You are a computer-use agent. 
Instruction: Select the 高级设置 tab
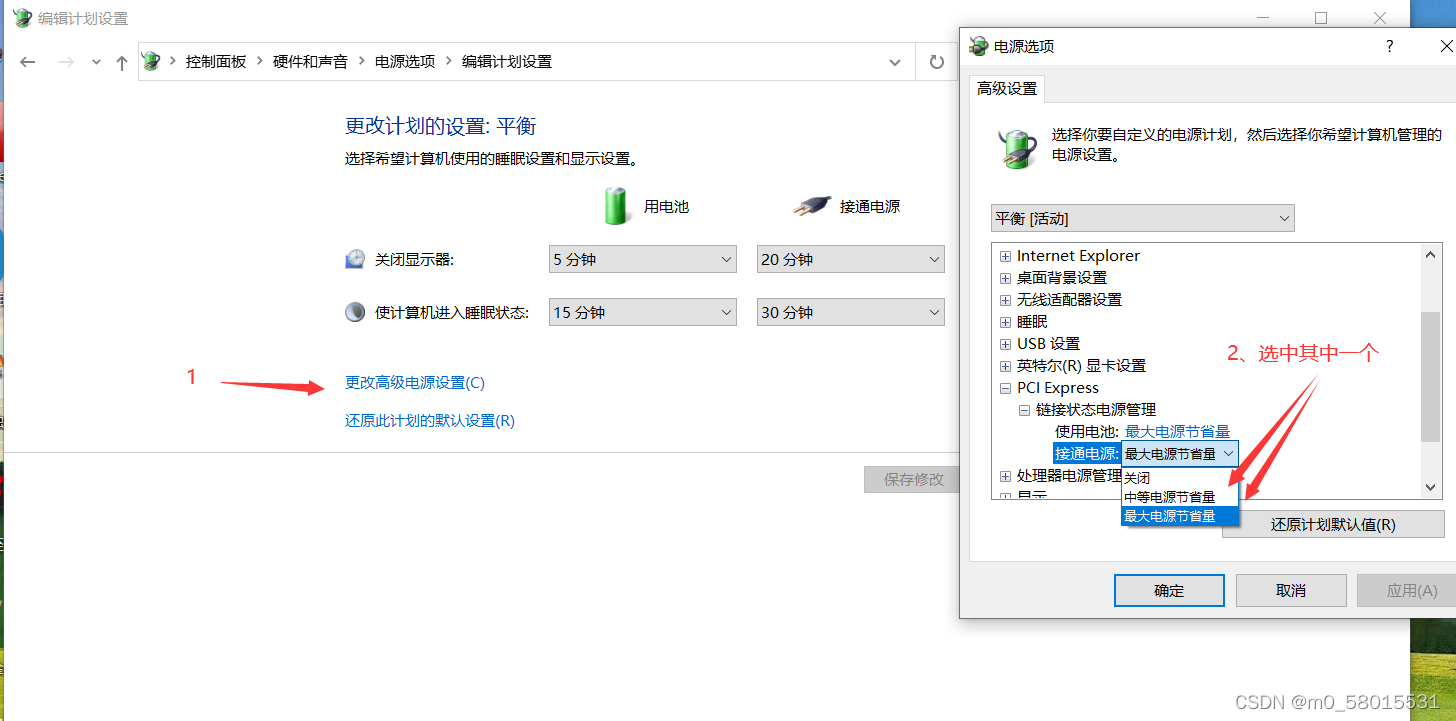point(1007,89)
